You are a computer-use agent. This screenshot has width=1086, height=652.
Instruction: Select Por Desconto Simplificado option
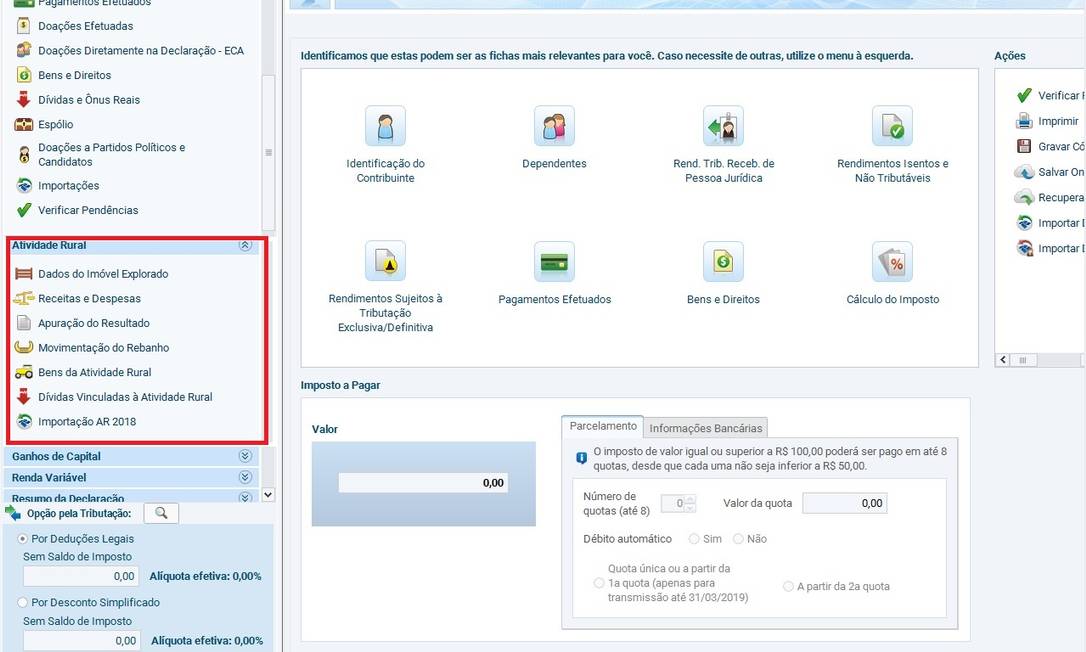[23, 603]
